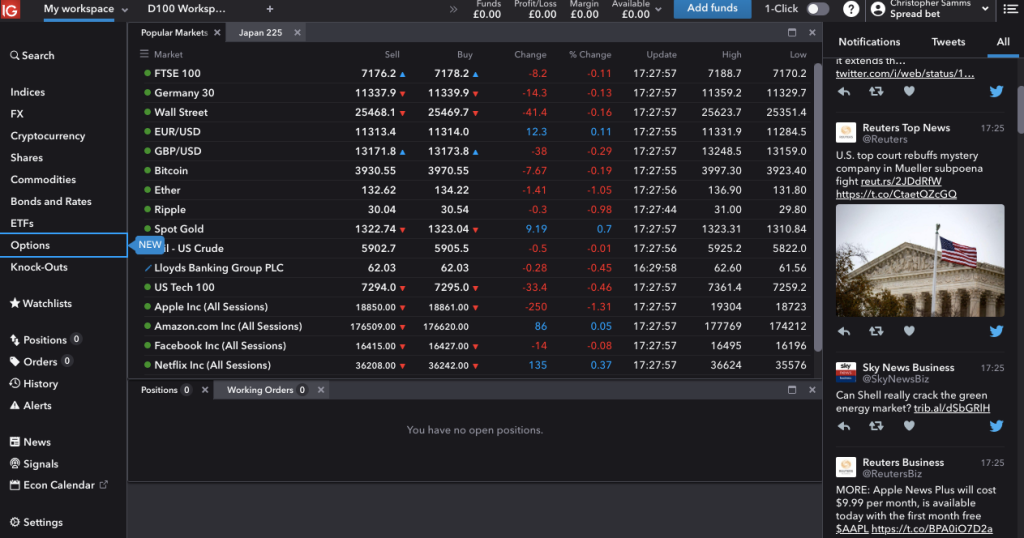Click the Add funds button
The height and width of the screenshot is (538, 1024).
click(x=712, y=9)
